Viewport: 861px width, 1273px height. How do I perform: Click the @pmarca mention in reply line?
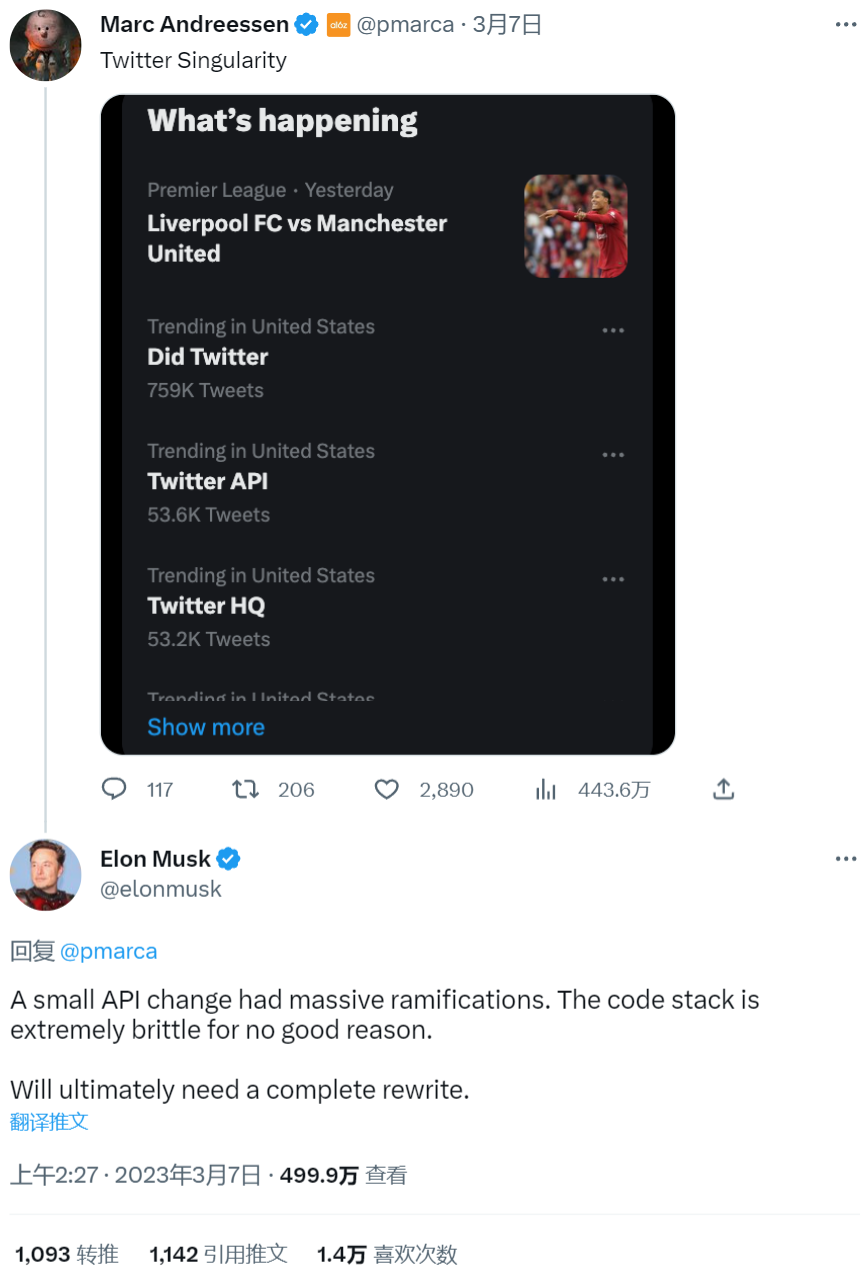[108, 951]
